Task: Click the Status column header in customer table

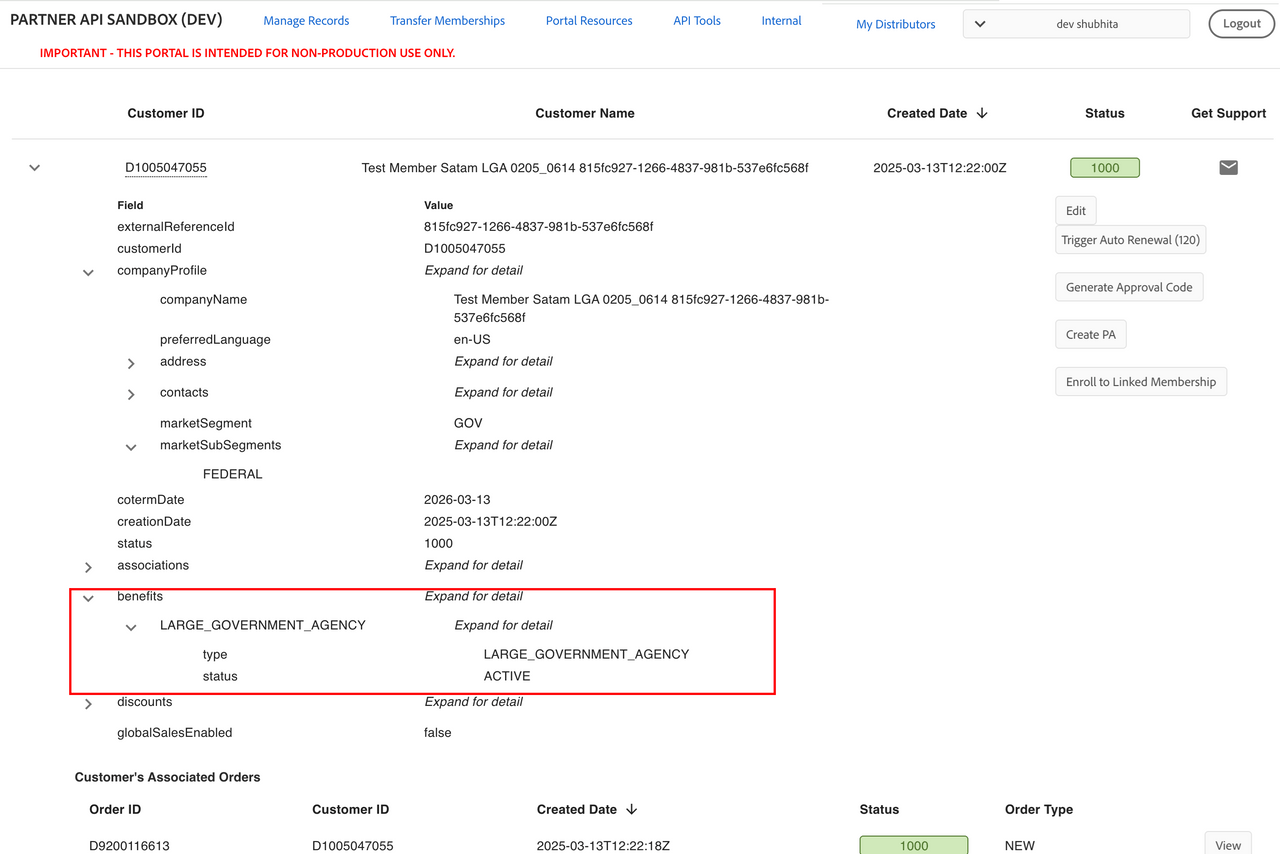Action: pos(1105,113)
